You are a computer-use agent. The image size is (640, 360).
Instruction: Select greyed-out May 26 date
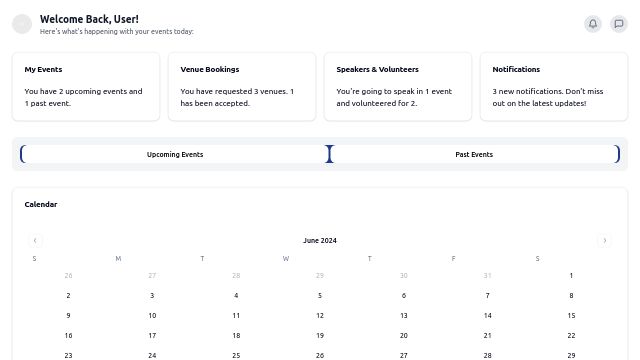coord(68,276)
